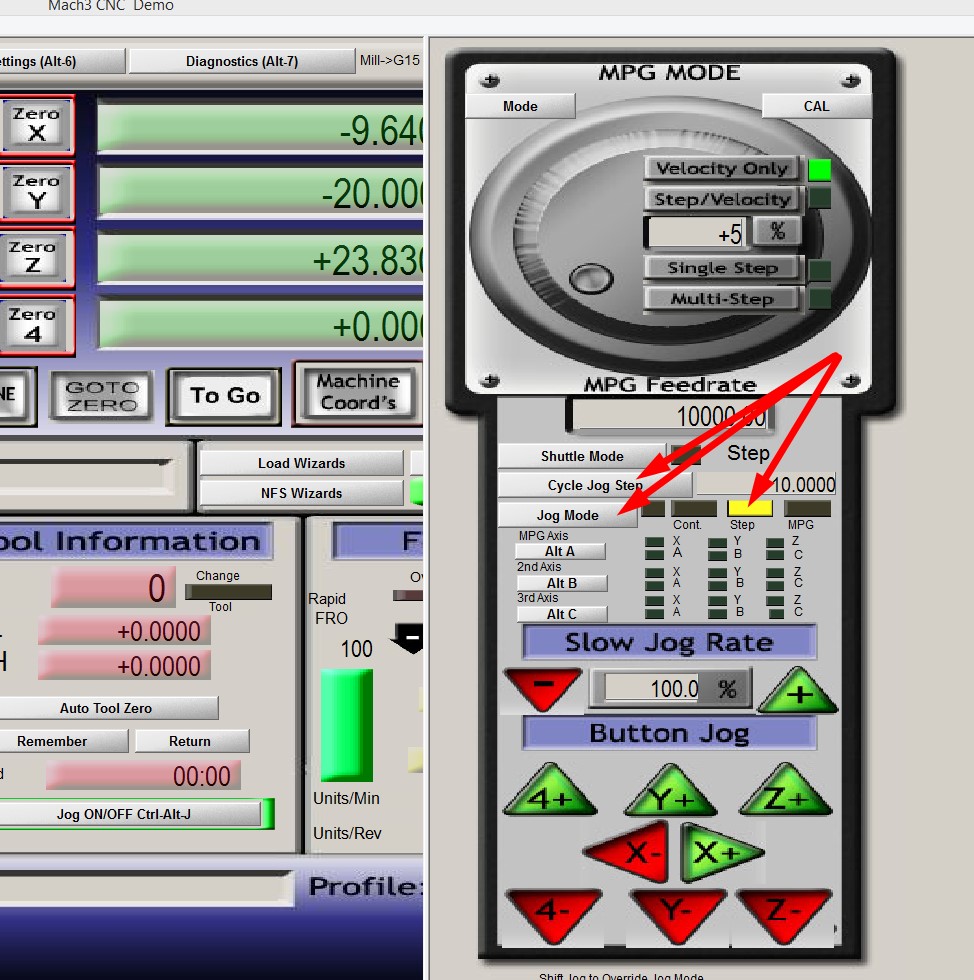The width and height of the screenshot is (974, 980).
Task: Click Cycle Jog Step button
Action: pos(595,486)
